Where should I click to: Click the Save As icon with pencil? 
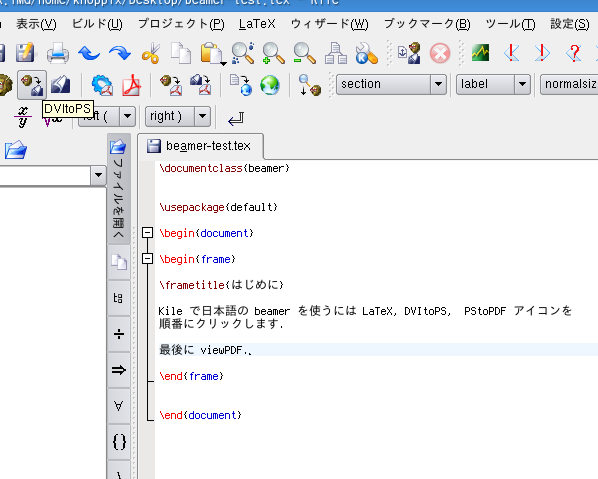tap(25, 53)
